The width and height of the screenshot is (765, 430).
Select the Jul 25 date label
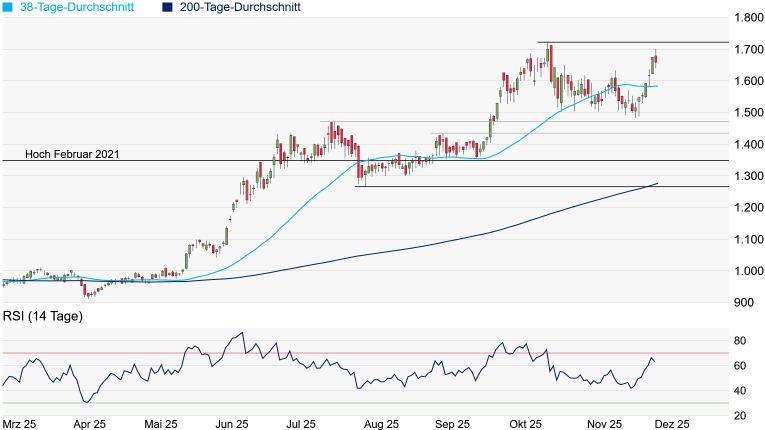pyautogui.click(x=302, y=424)
